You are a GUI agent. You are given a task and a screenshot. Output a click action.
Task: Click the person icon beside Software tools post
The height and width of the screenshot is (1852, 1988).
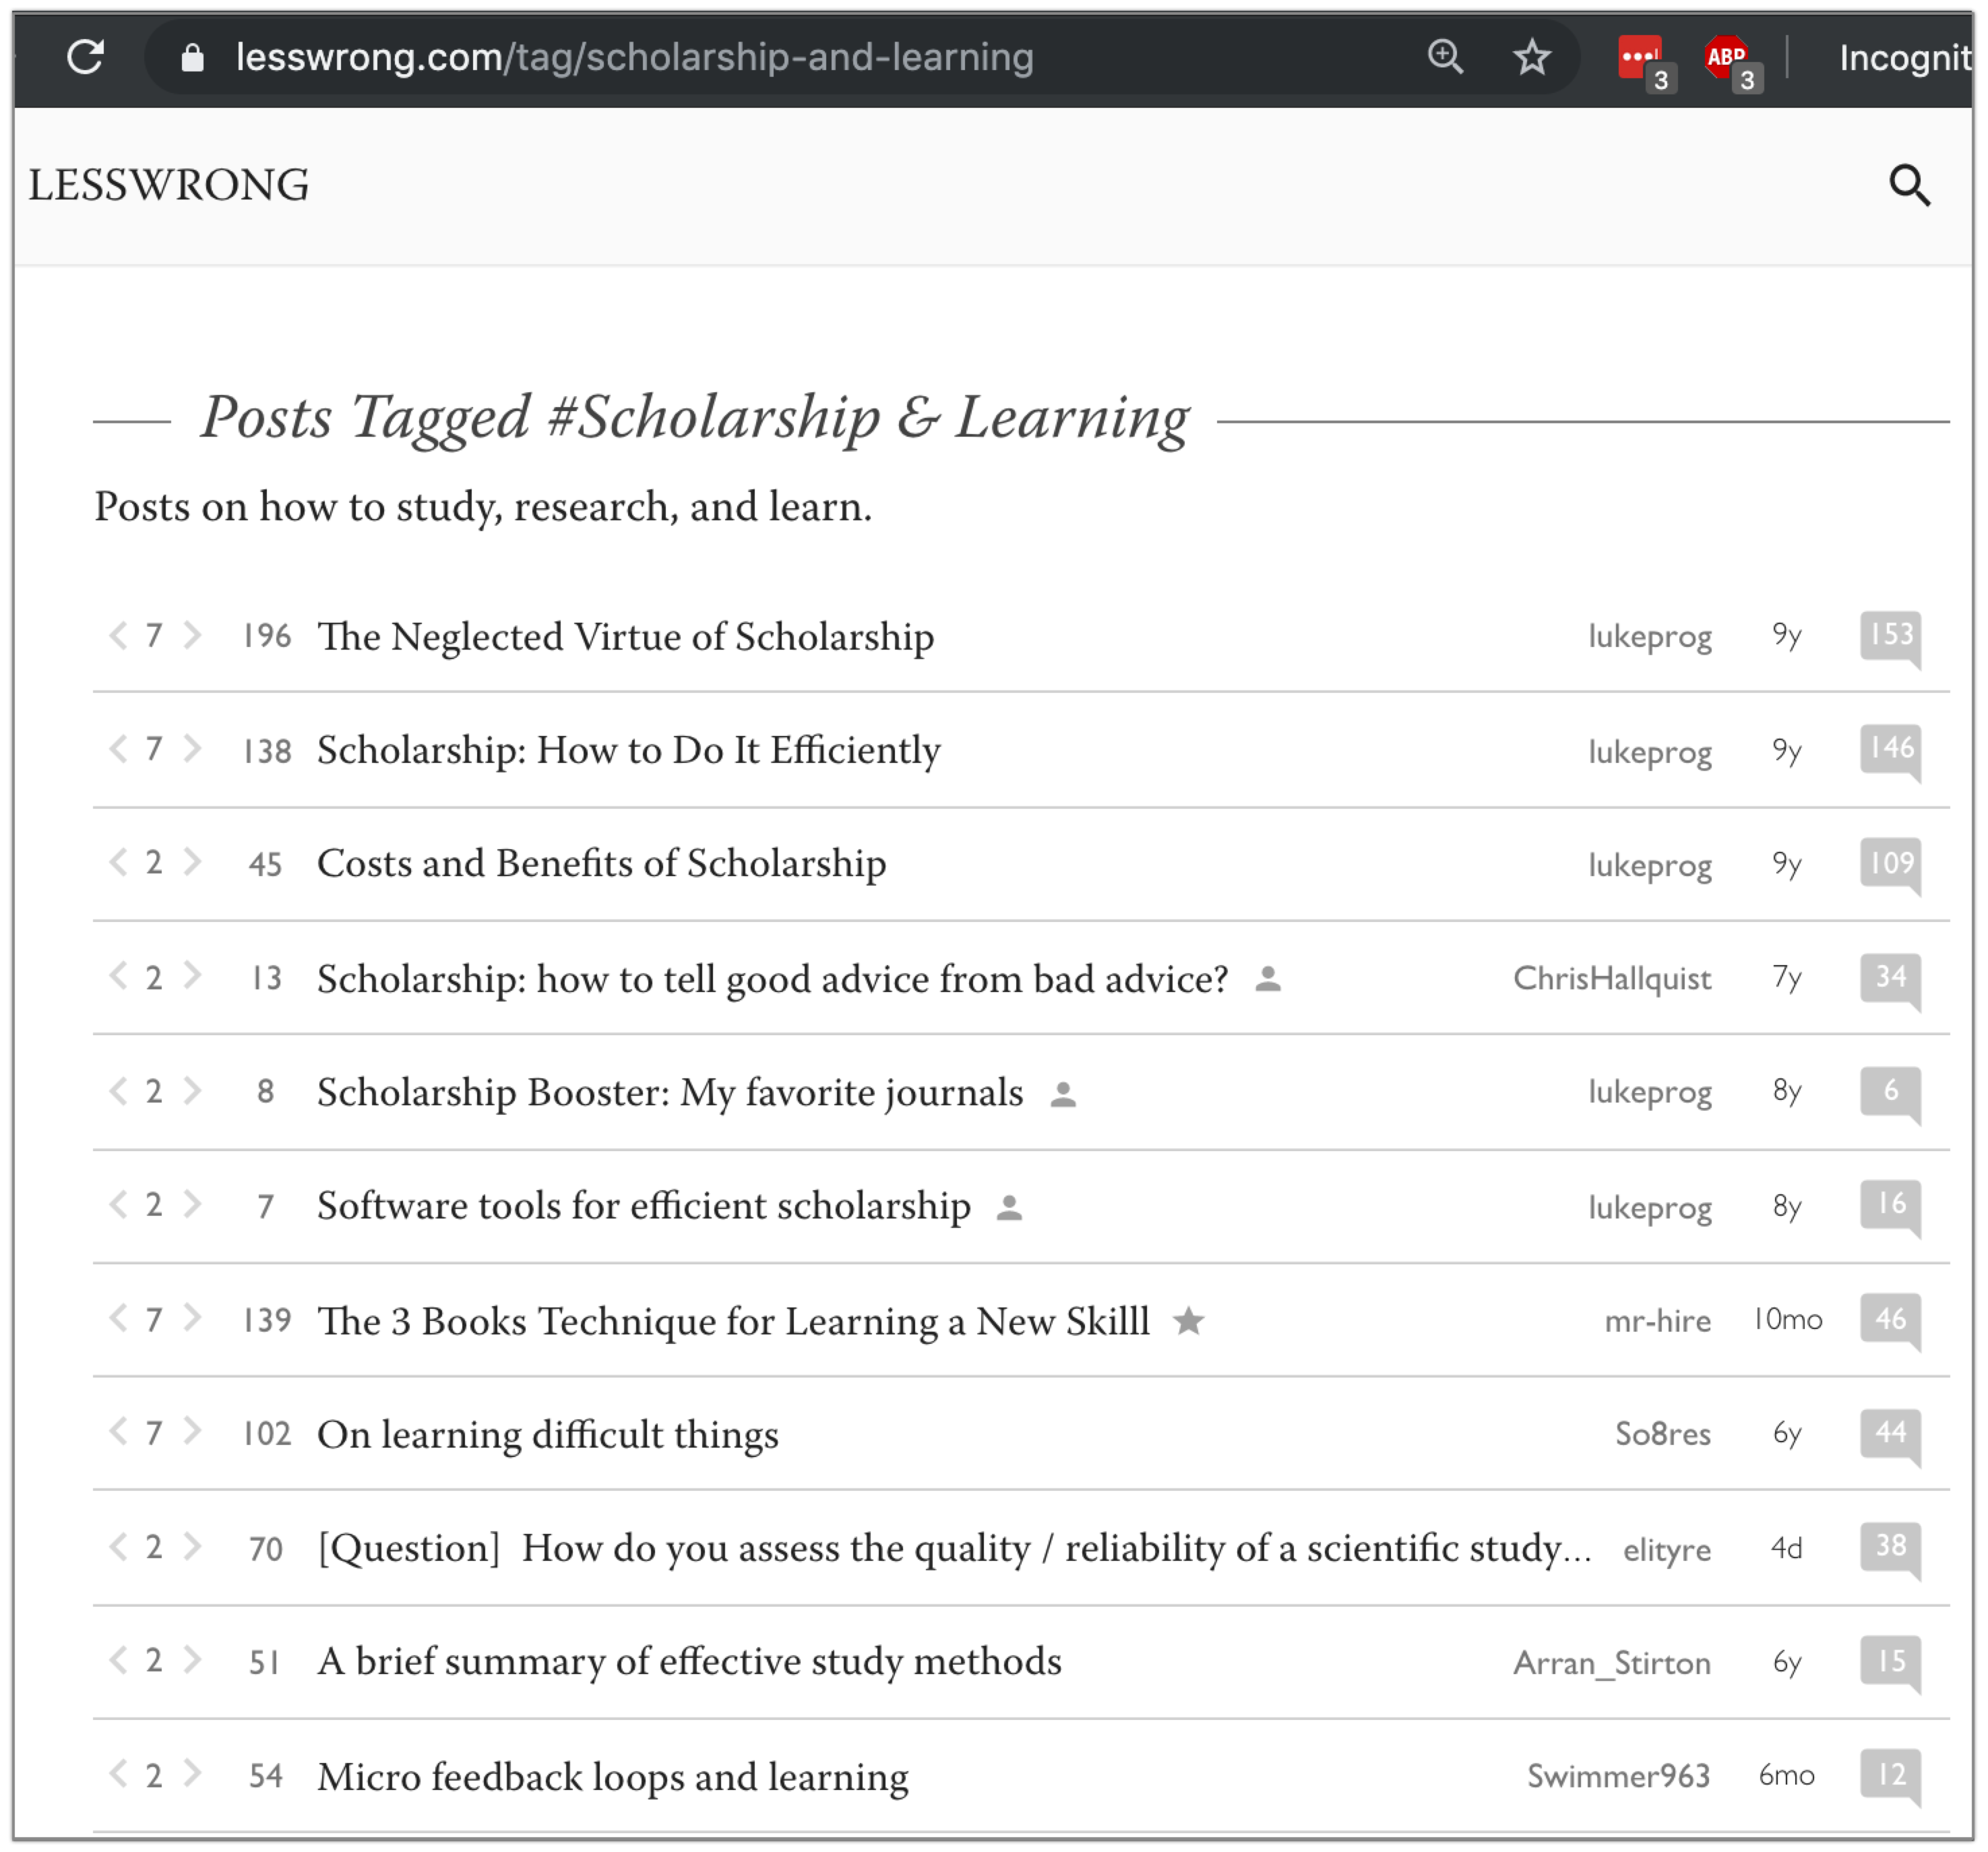click(x=1009, y=1207)
